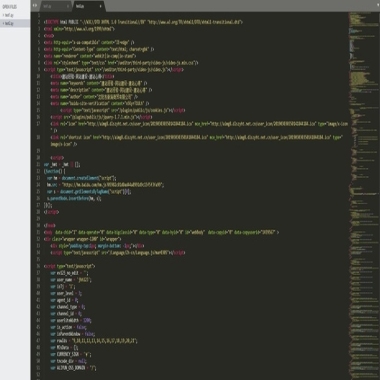Click inside the body tag on line 31

(161, 232)
